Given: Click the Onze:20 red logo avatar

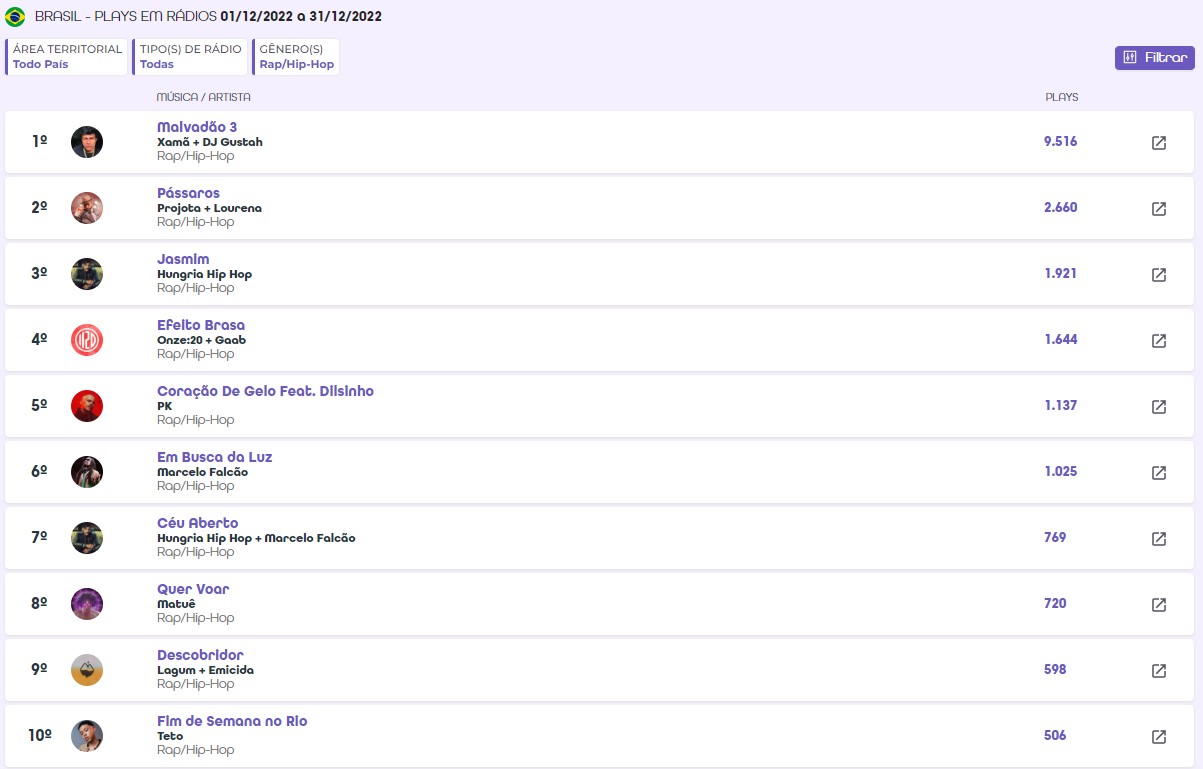Looking at the screenshot, I should click(x=87, y=340).
